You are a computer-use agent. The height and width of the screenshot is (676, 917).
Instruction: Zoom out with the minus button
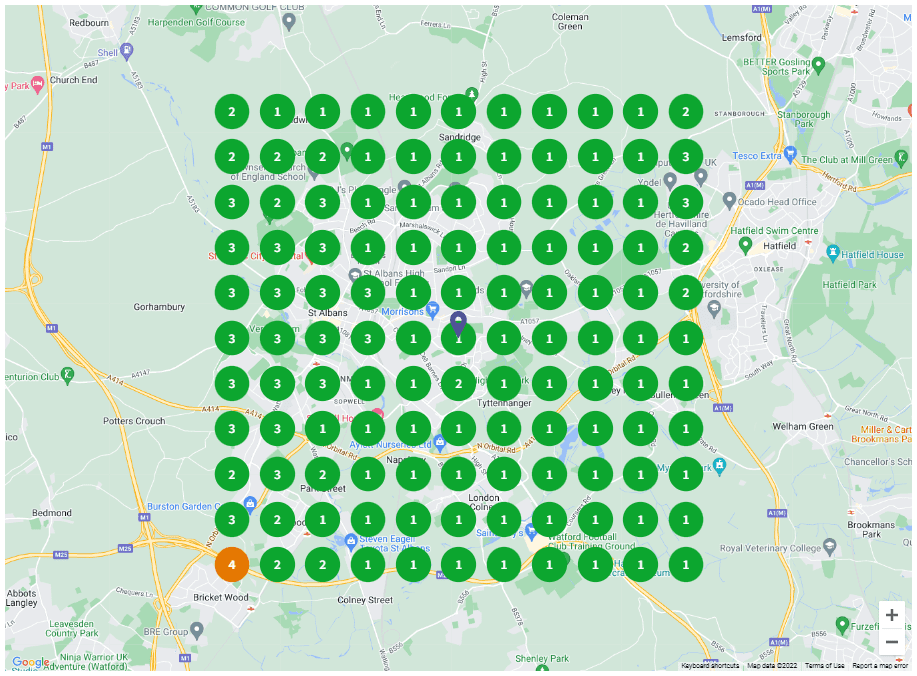point(892,642)
